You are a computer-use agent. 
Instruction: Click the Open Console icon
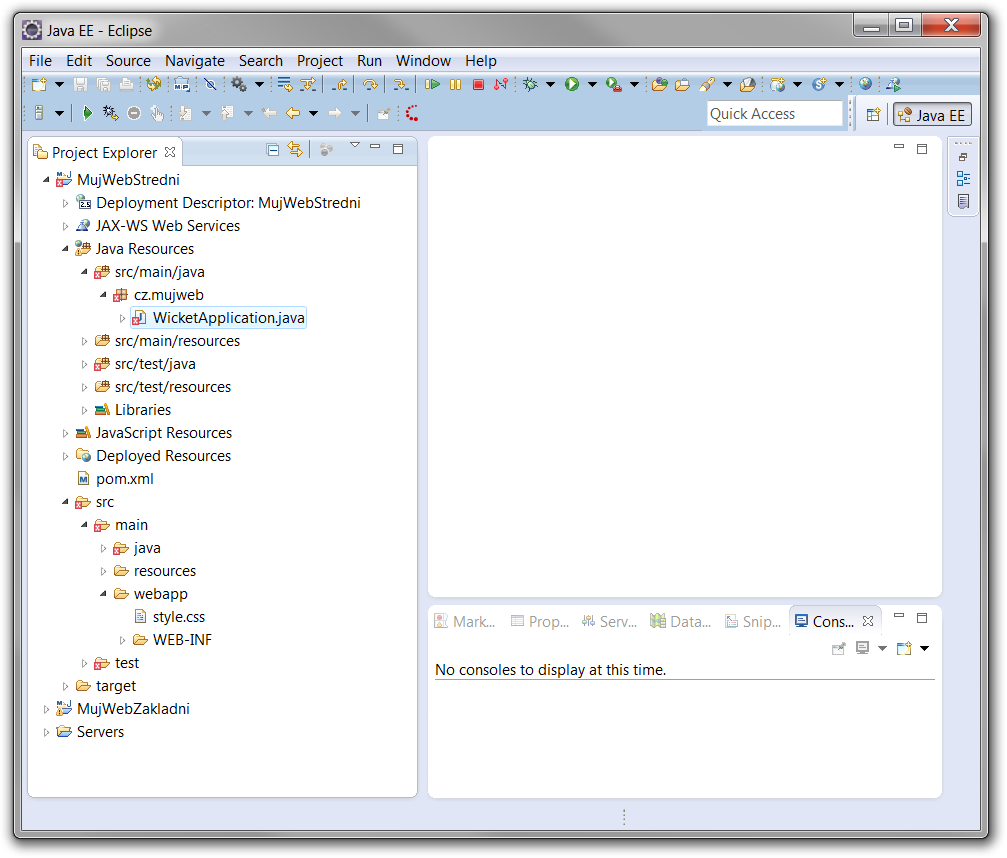904,649
